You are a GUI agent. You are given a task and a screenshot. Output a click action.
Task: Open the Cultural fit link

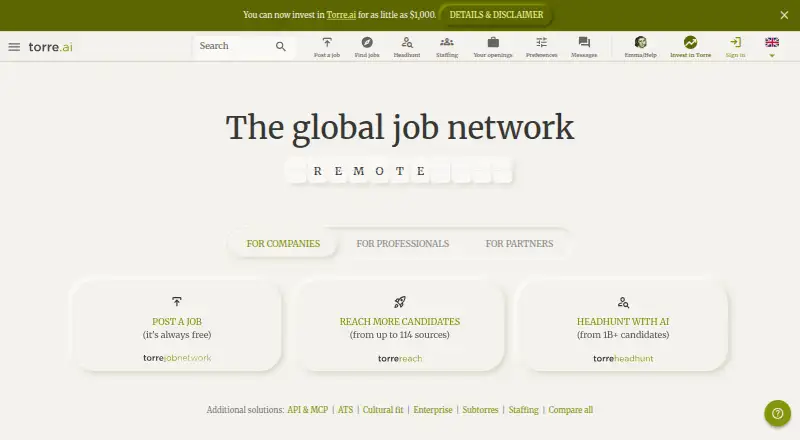pos(383,410)
